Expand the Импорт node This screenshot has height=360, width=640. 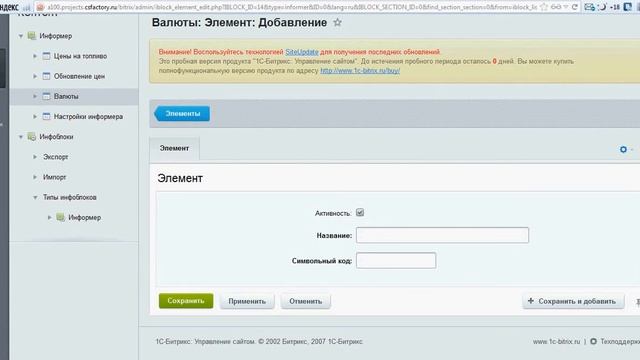(x=35, y=177)
